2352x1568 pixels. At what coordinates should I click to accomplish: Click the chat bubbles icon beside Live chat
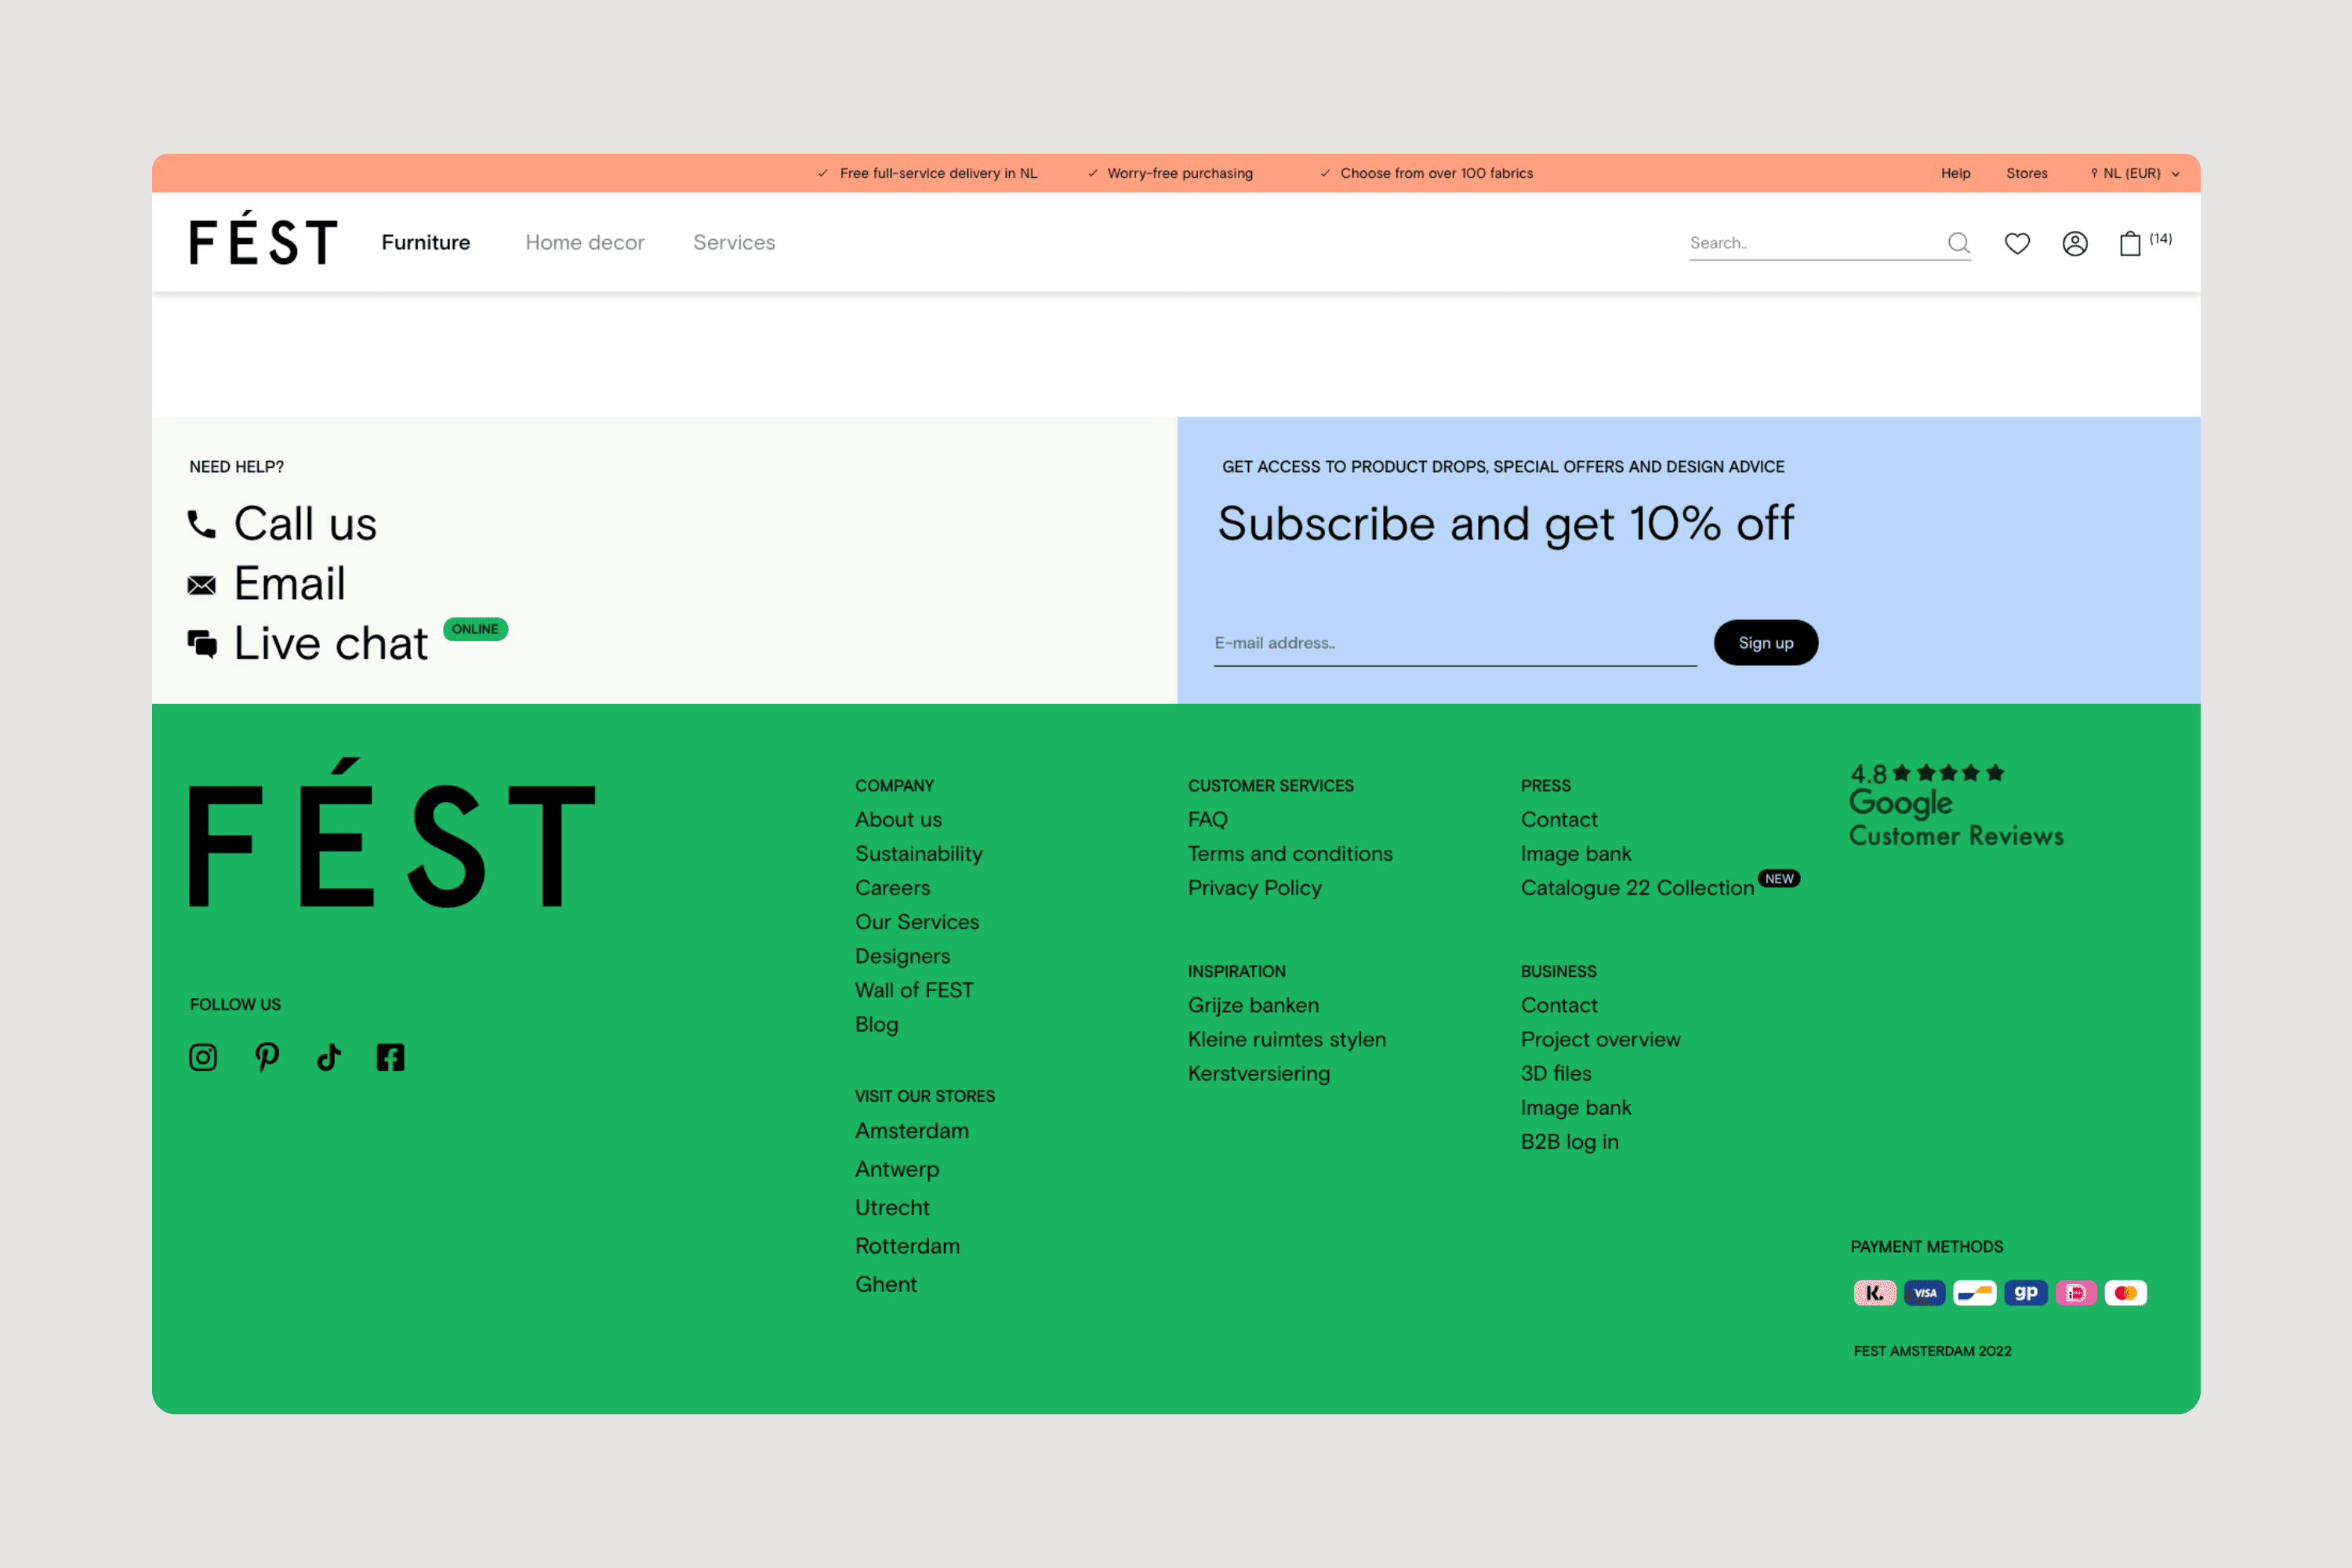[x=202, y=644]
